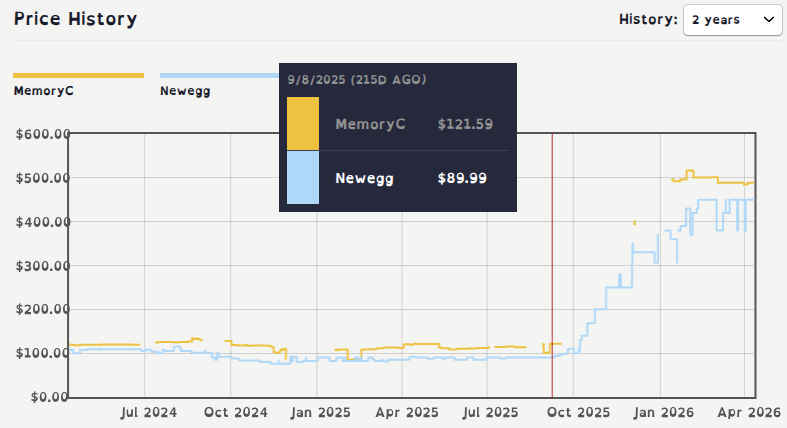Click the light blue Newegg legend line
The height and width of the screenshot is (428, 787).
tap(219, 76)
